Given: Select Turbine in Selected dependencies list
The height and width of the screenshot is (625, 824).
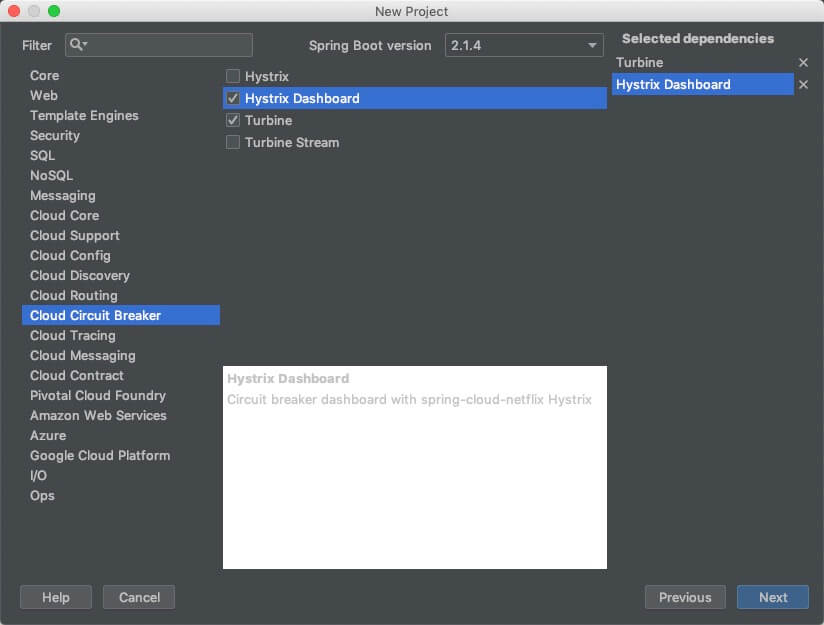Looking at the screenshot, I should tap(703, 63).
